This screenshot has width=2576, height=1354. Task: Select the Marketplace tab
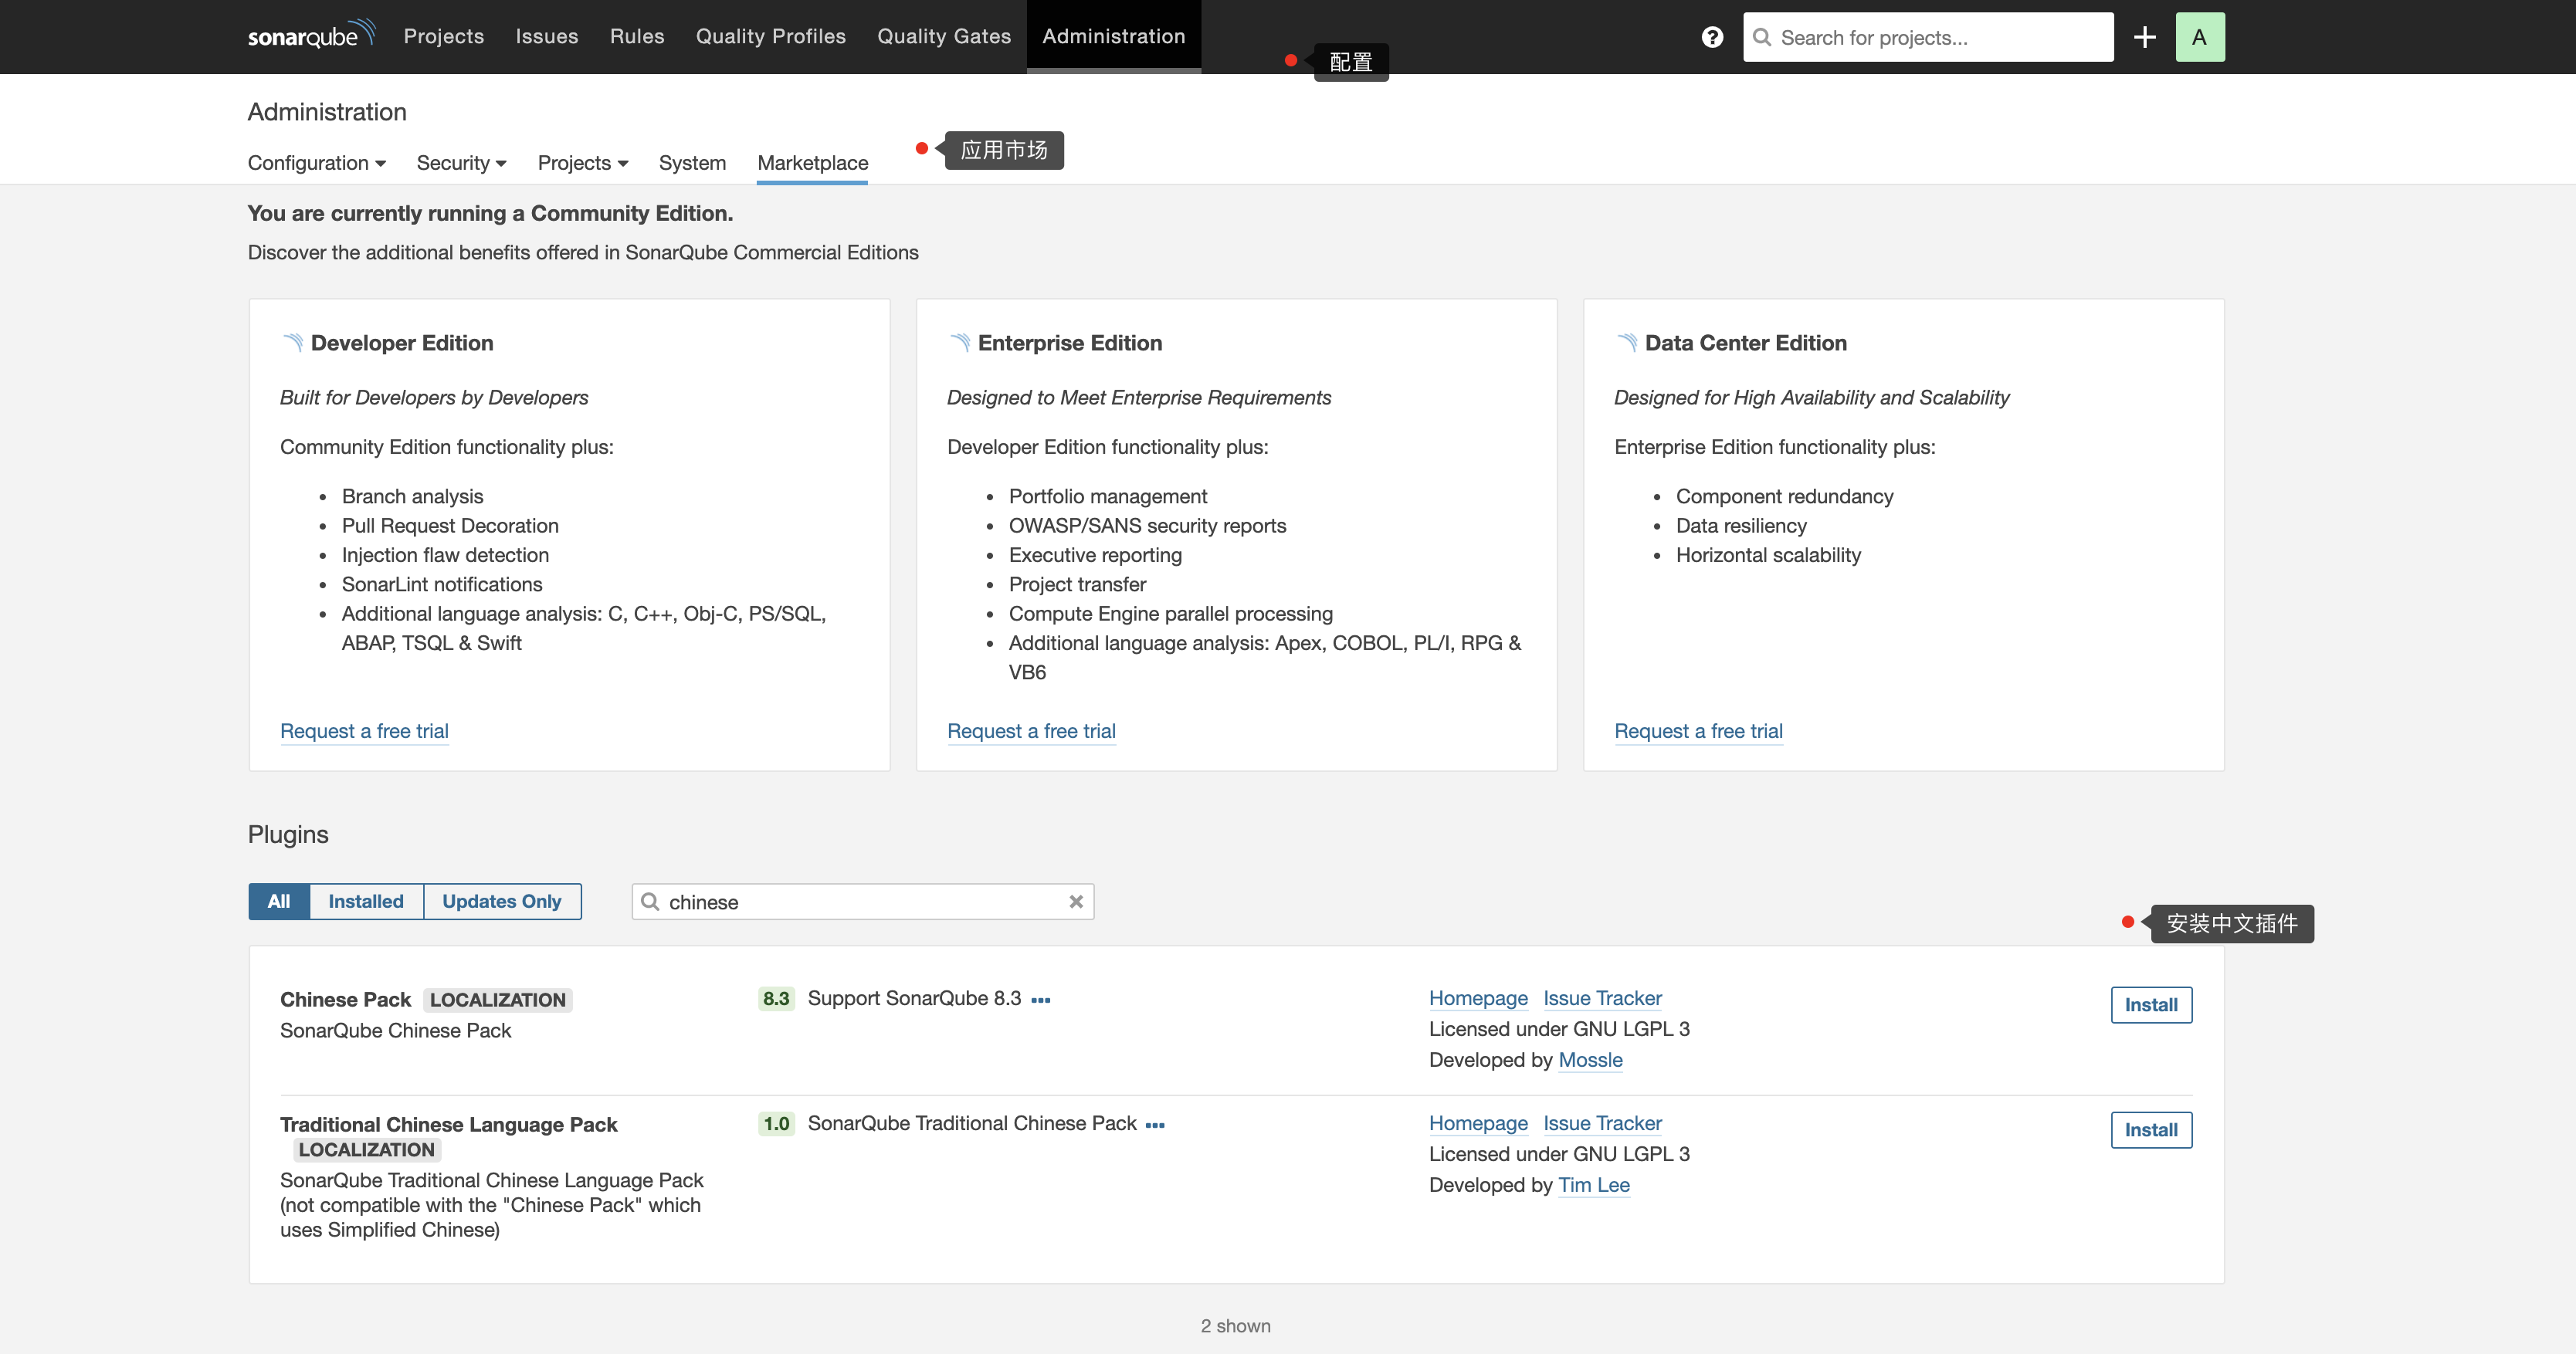click(812, 162)
